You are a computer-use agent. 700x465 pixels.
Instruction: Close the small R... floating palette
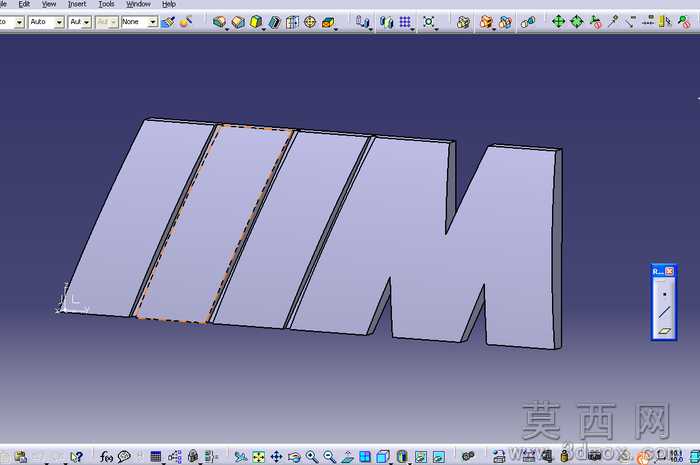pyautogui.click(x=669, y=271)
